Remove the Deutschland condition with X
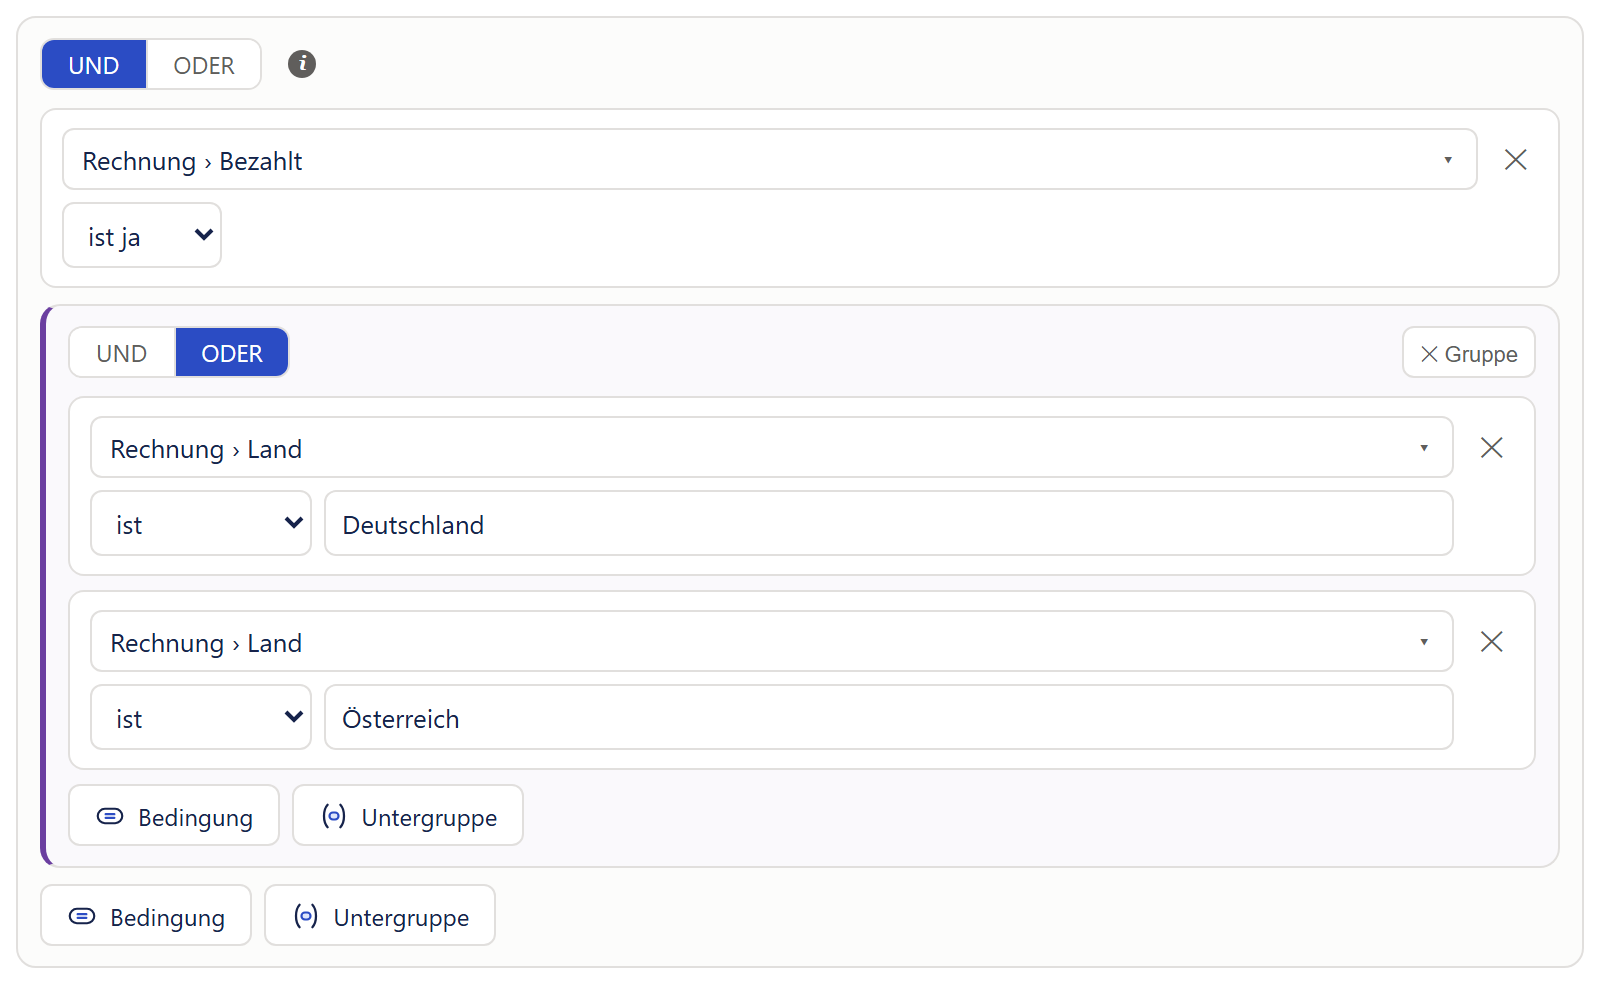The height and width of the screenshot is (984, 1600). [1491, 448]
